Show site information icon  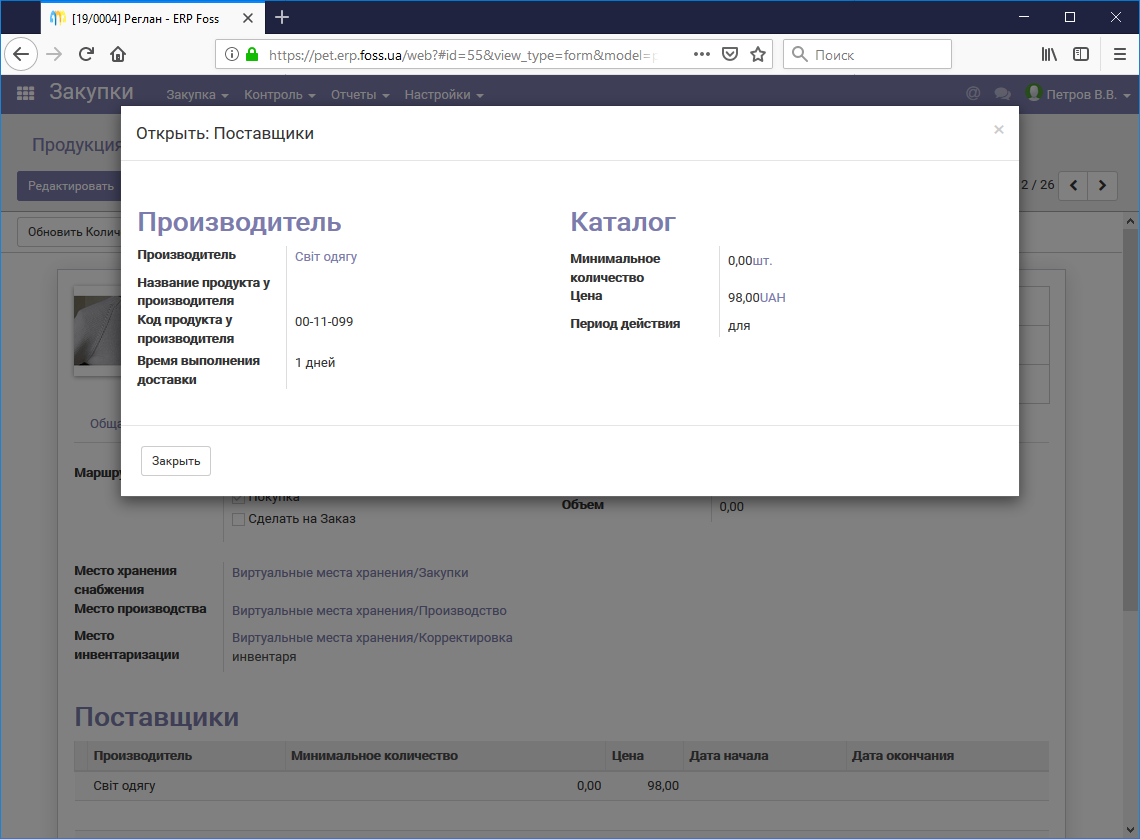(231, 54)
